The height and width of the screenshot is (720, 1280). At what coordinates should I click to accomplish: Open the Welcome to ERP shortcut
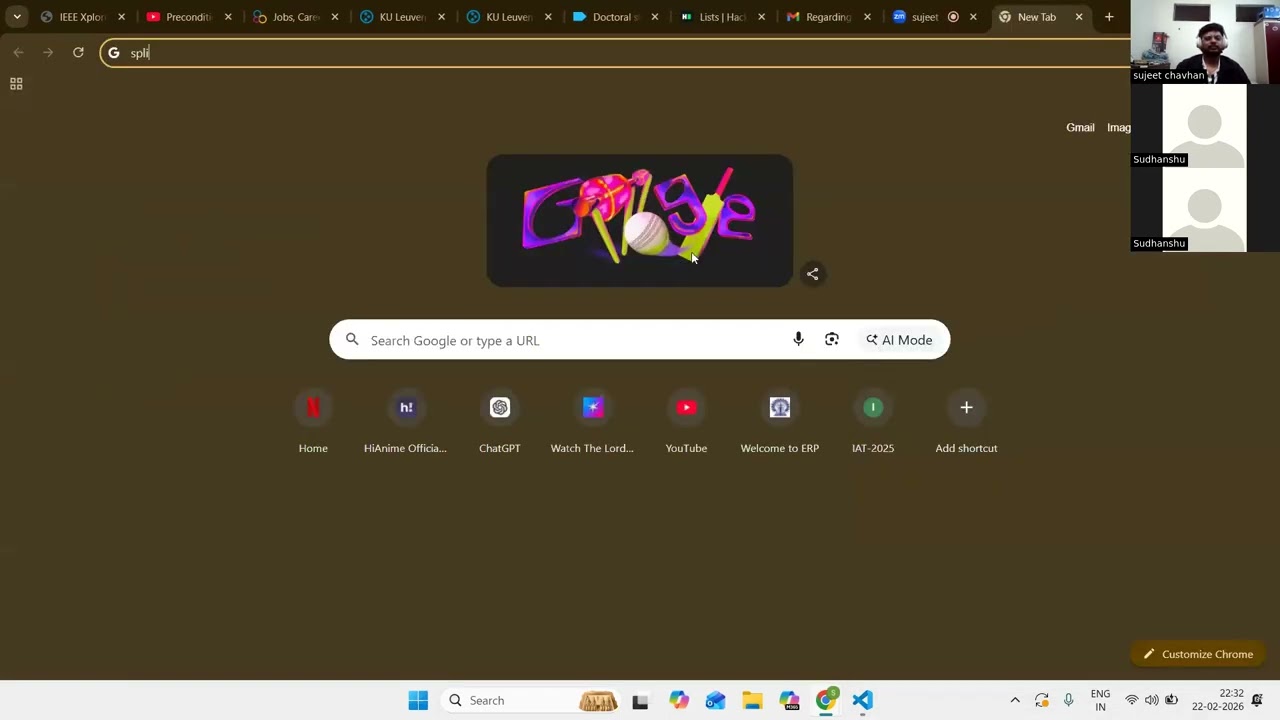click(780, 422)
